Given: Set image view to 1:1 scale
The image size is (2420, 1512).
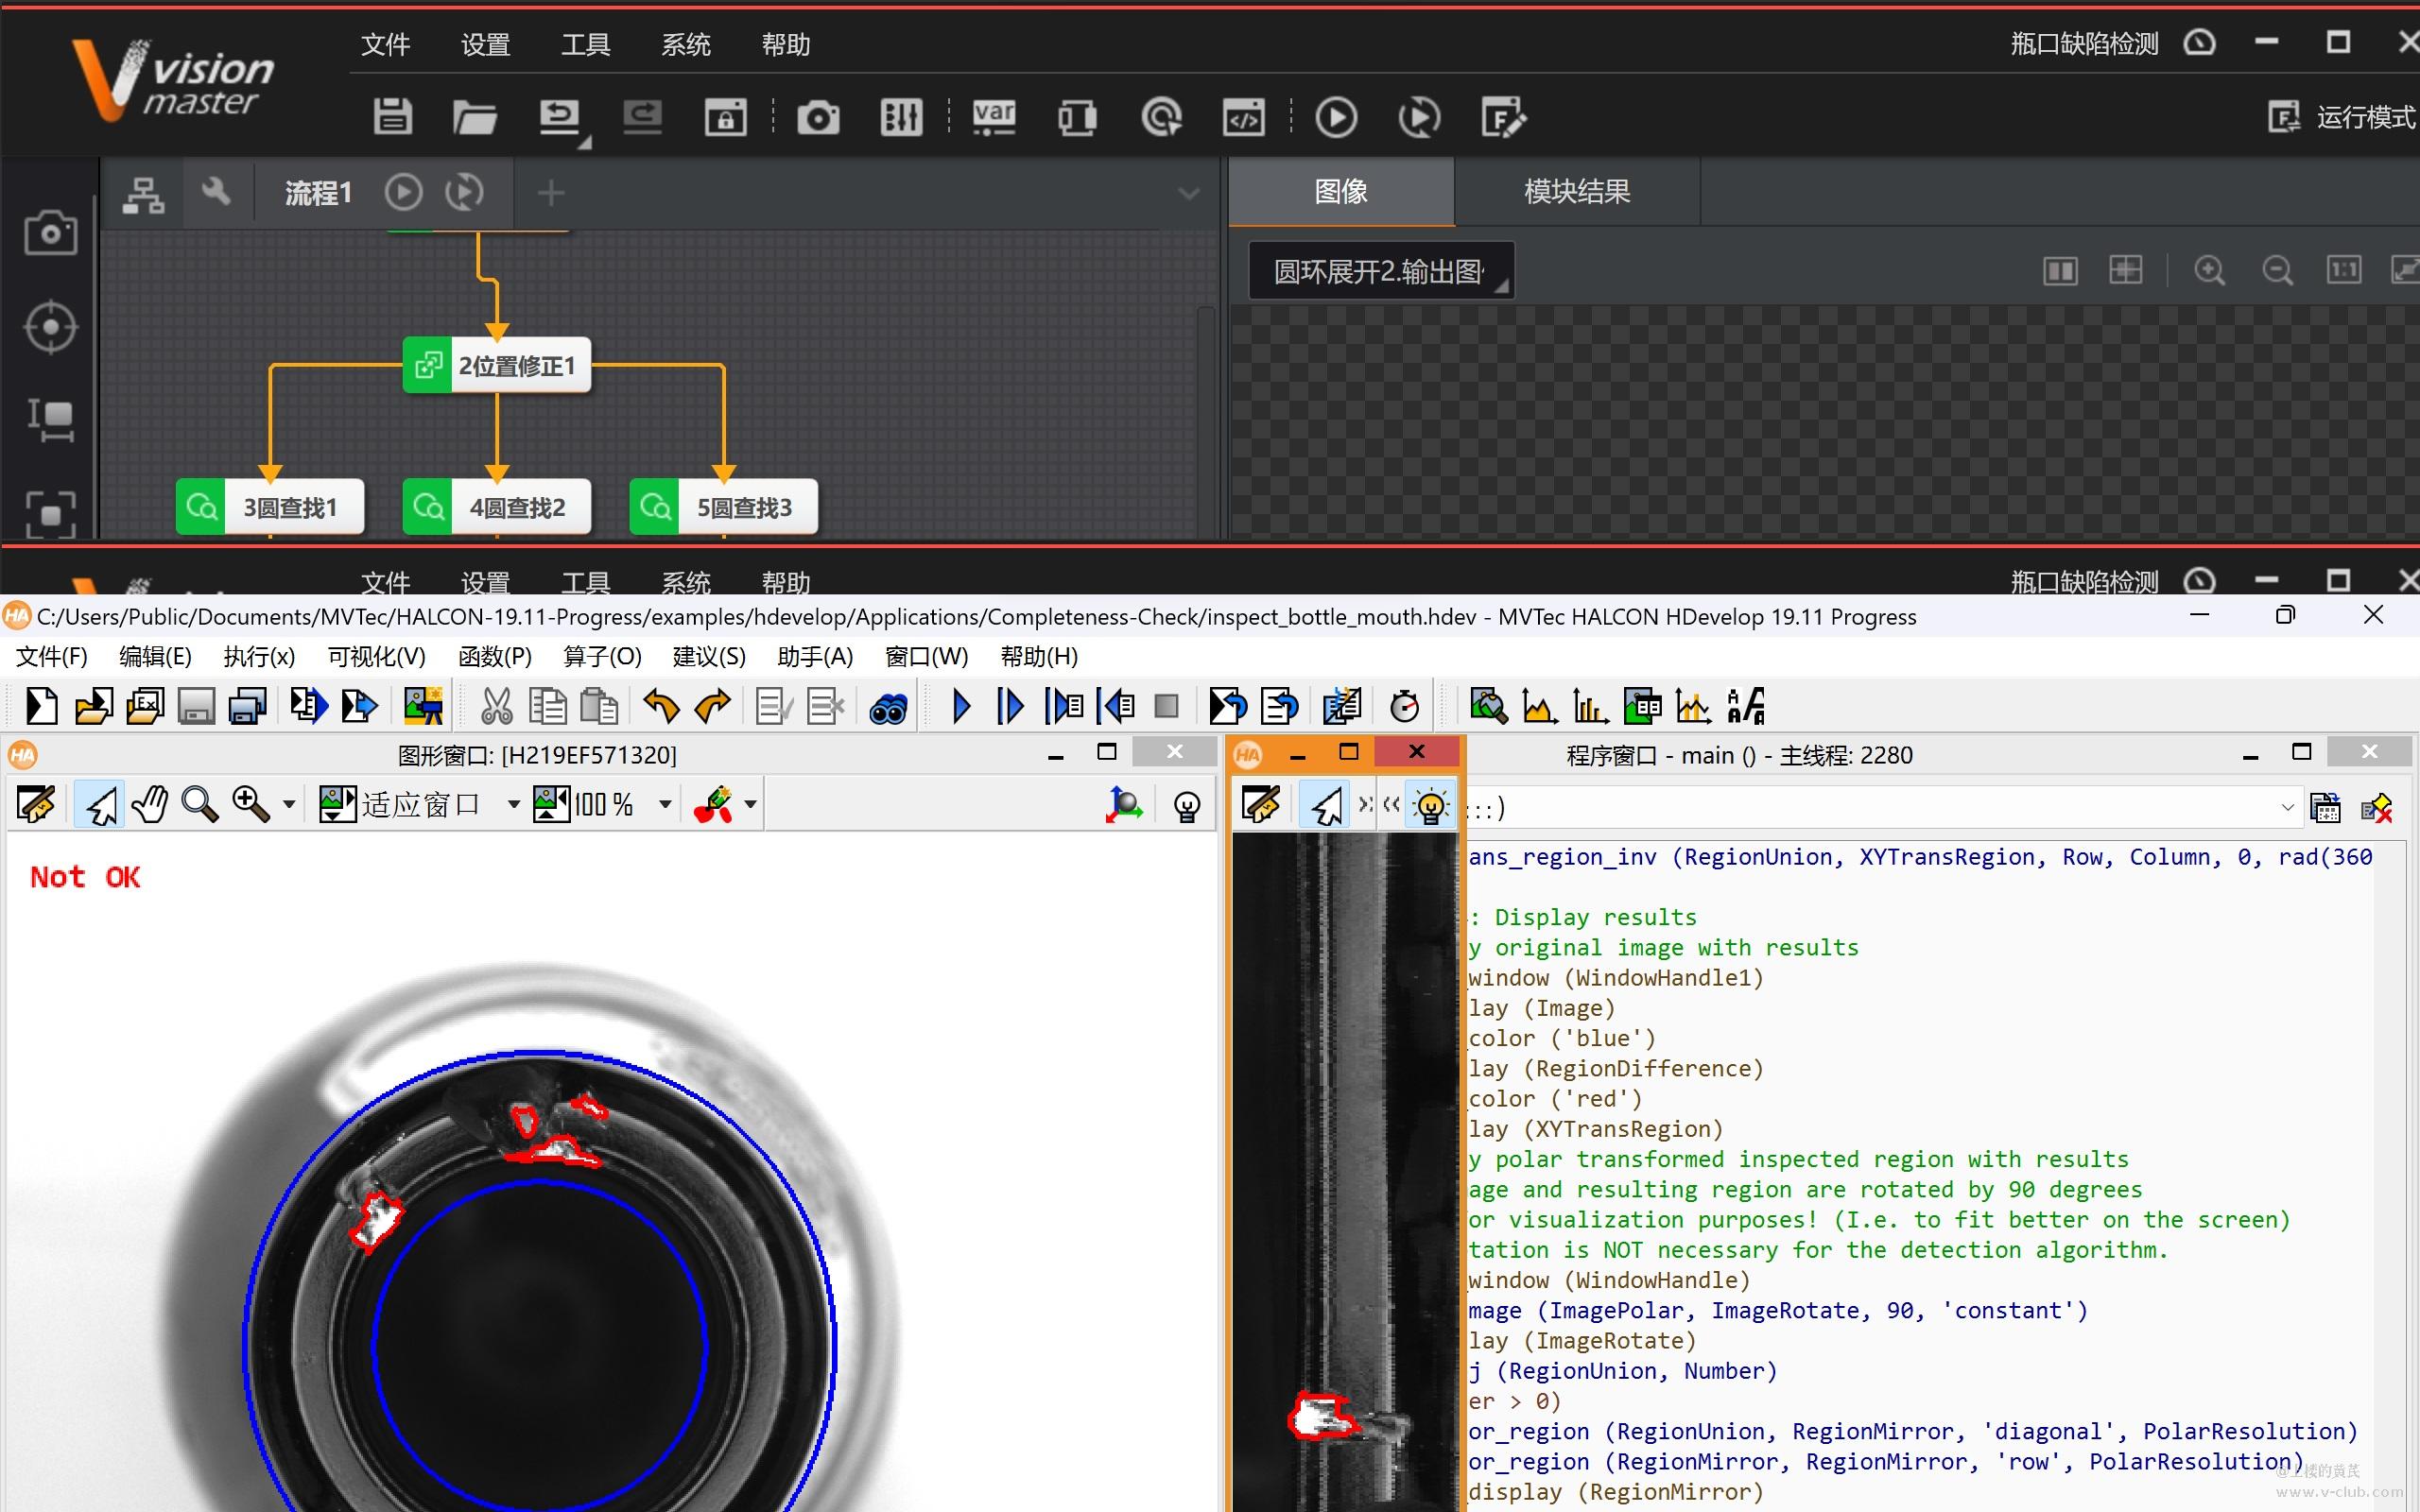Looking at the screenshot, I should (x=2344, y=270).
